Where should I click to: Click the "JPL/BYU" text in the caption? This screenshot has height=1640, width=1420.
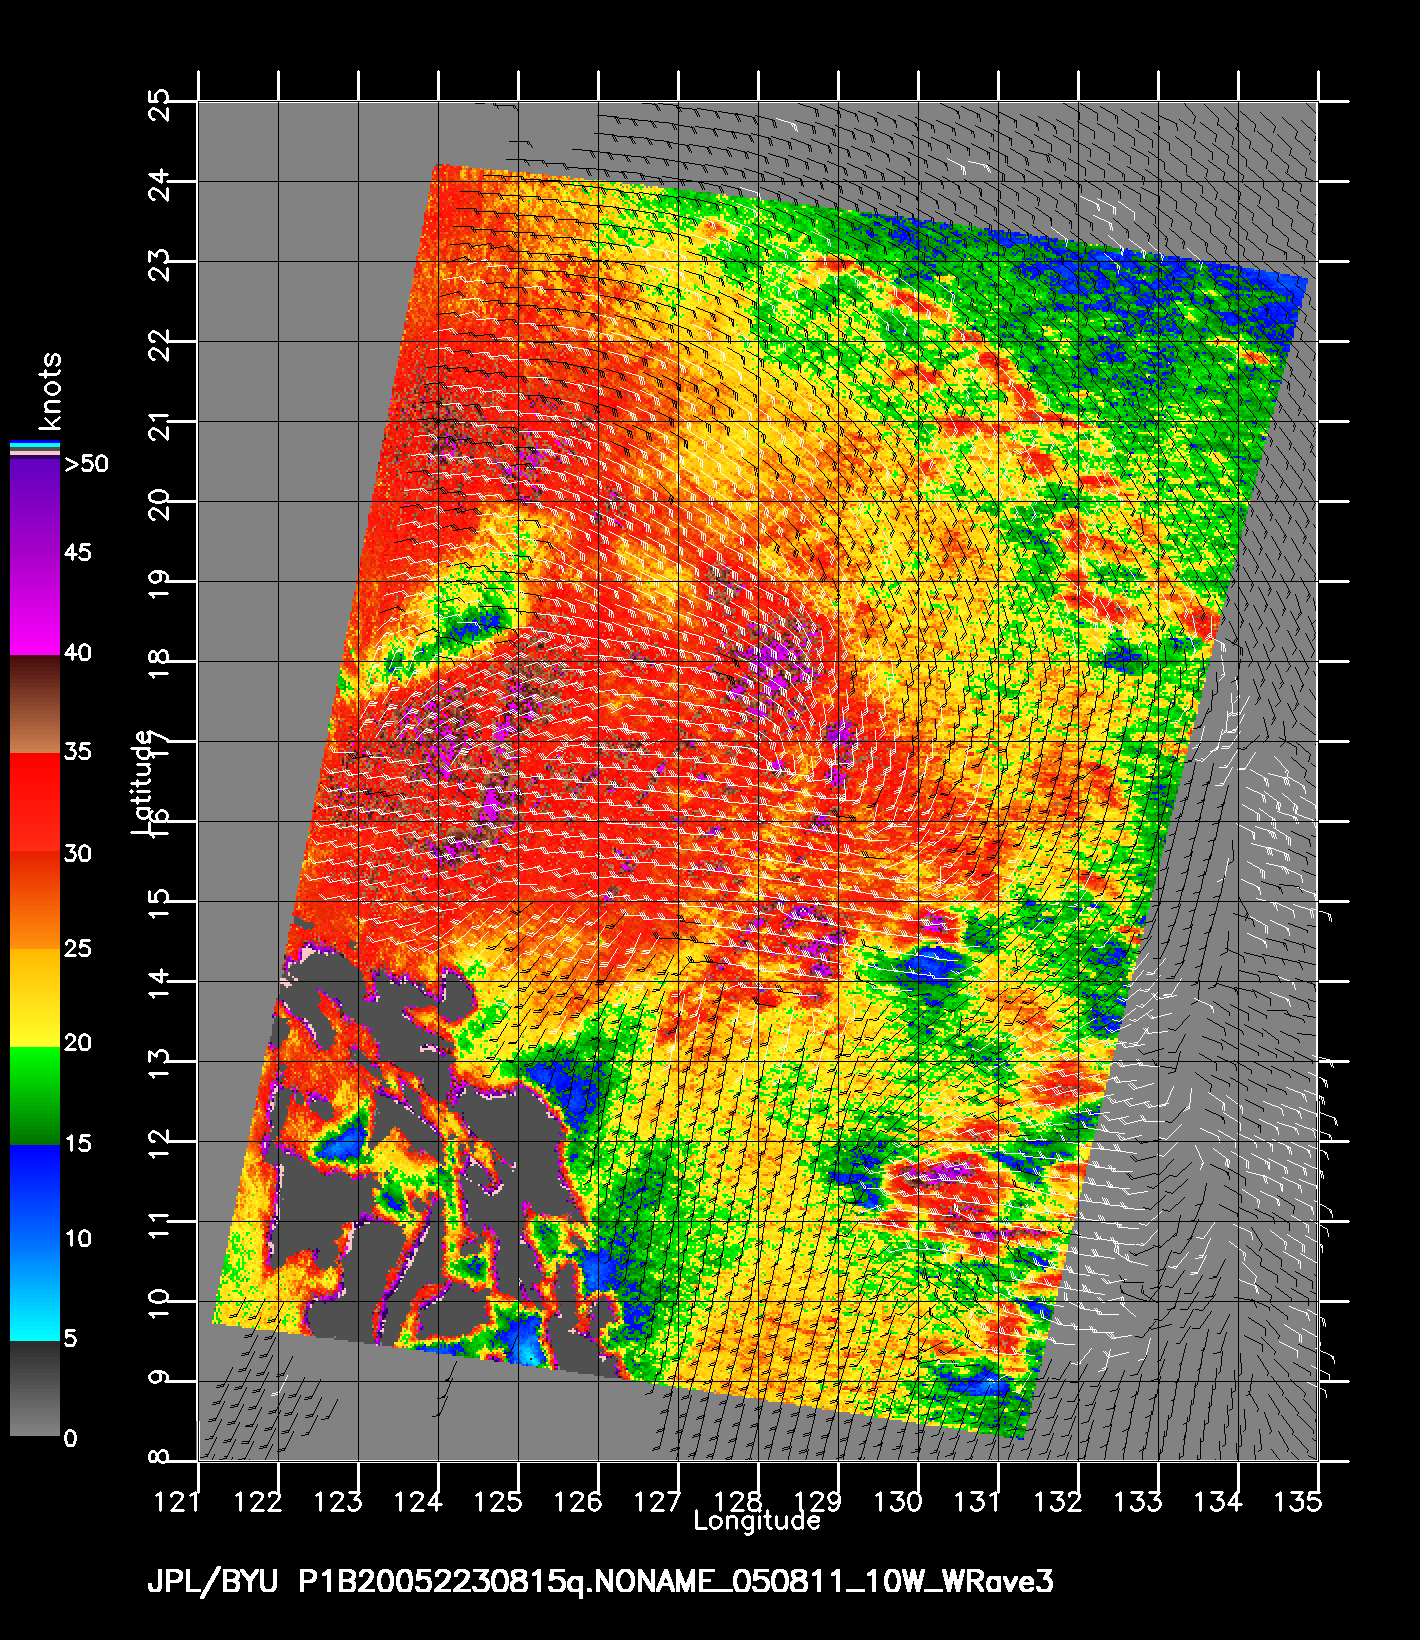(214, 1583)
